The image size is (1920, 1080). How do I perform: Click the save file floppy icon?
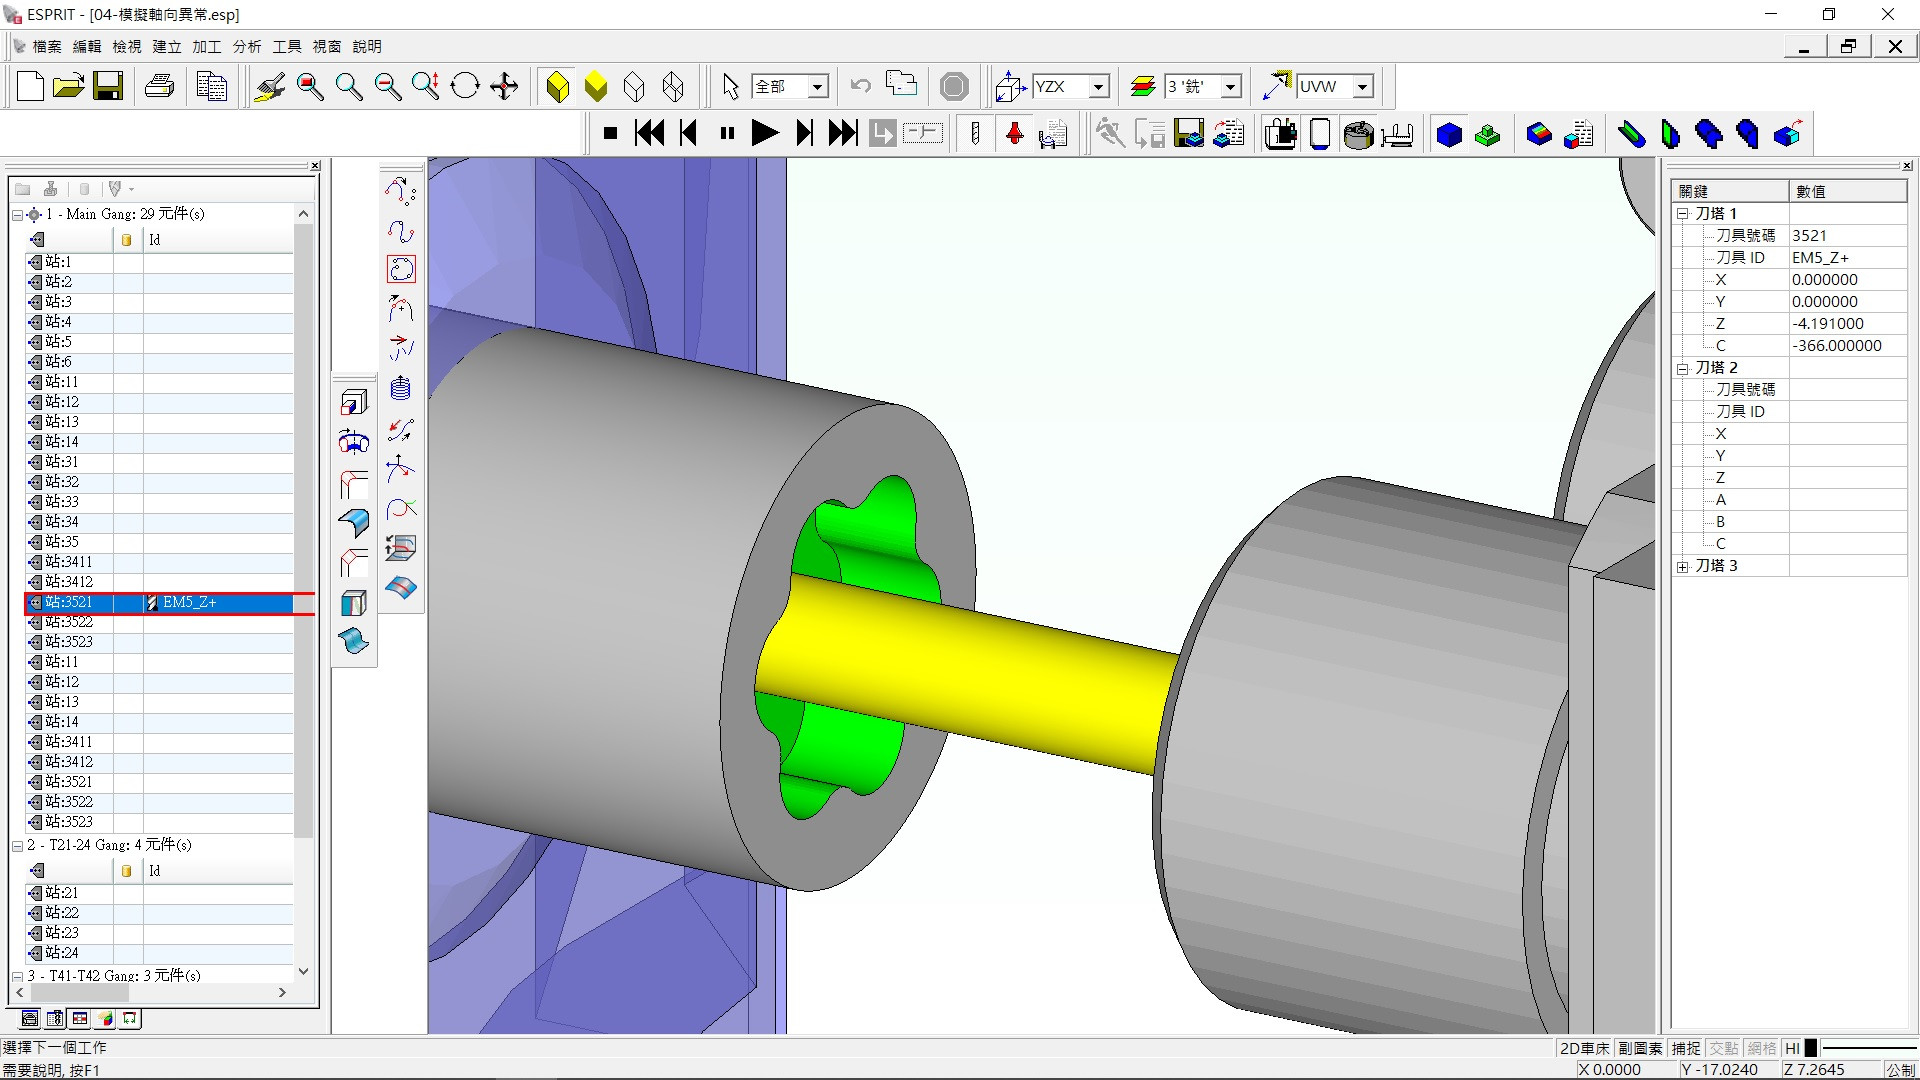(108, 87)
